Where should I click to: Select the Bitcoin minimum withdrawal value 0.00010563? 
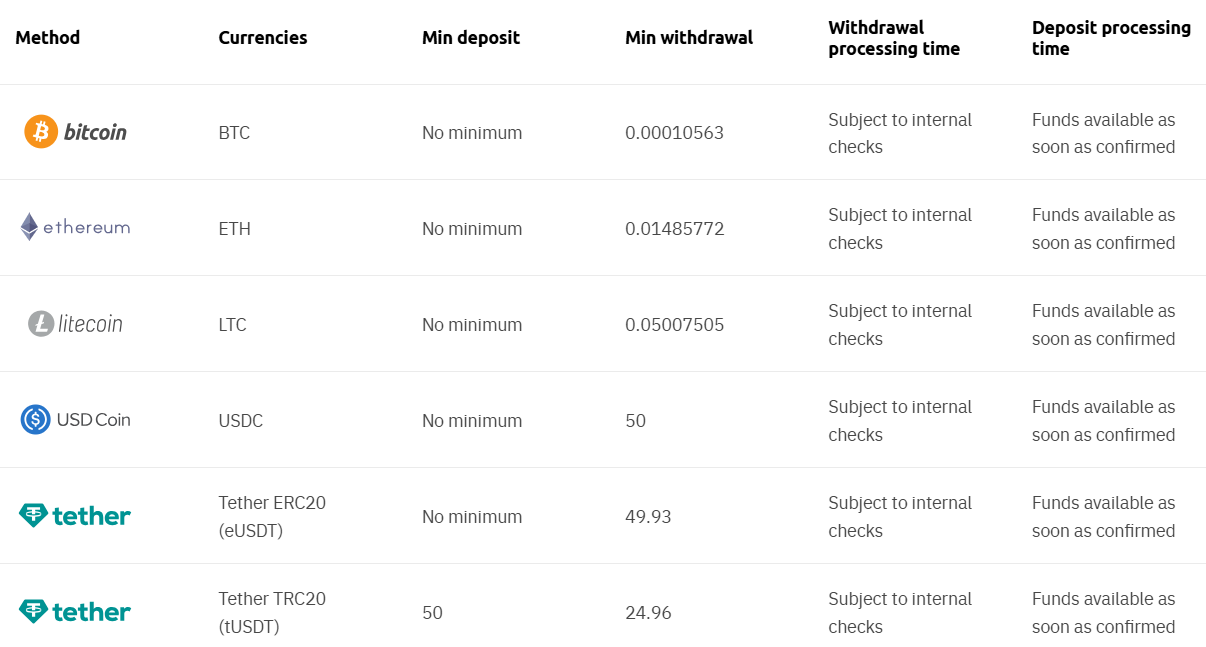[x=674, y=133]
